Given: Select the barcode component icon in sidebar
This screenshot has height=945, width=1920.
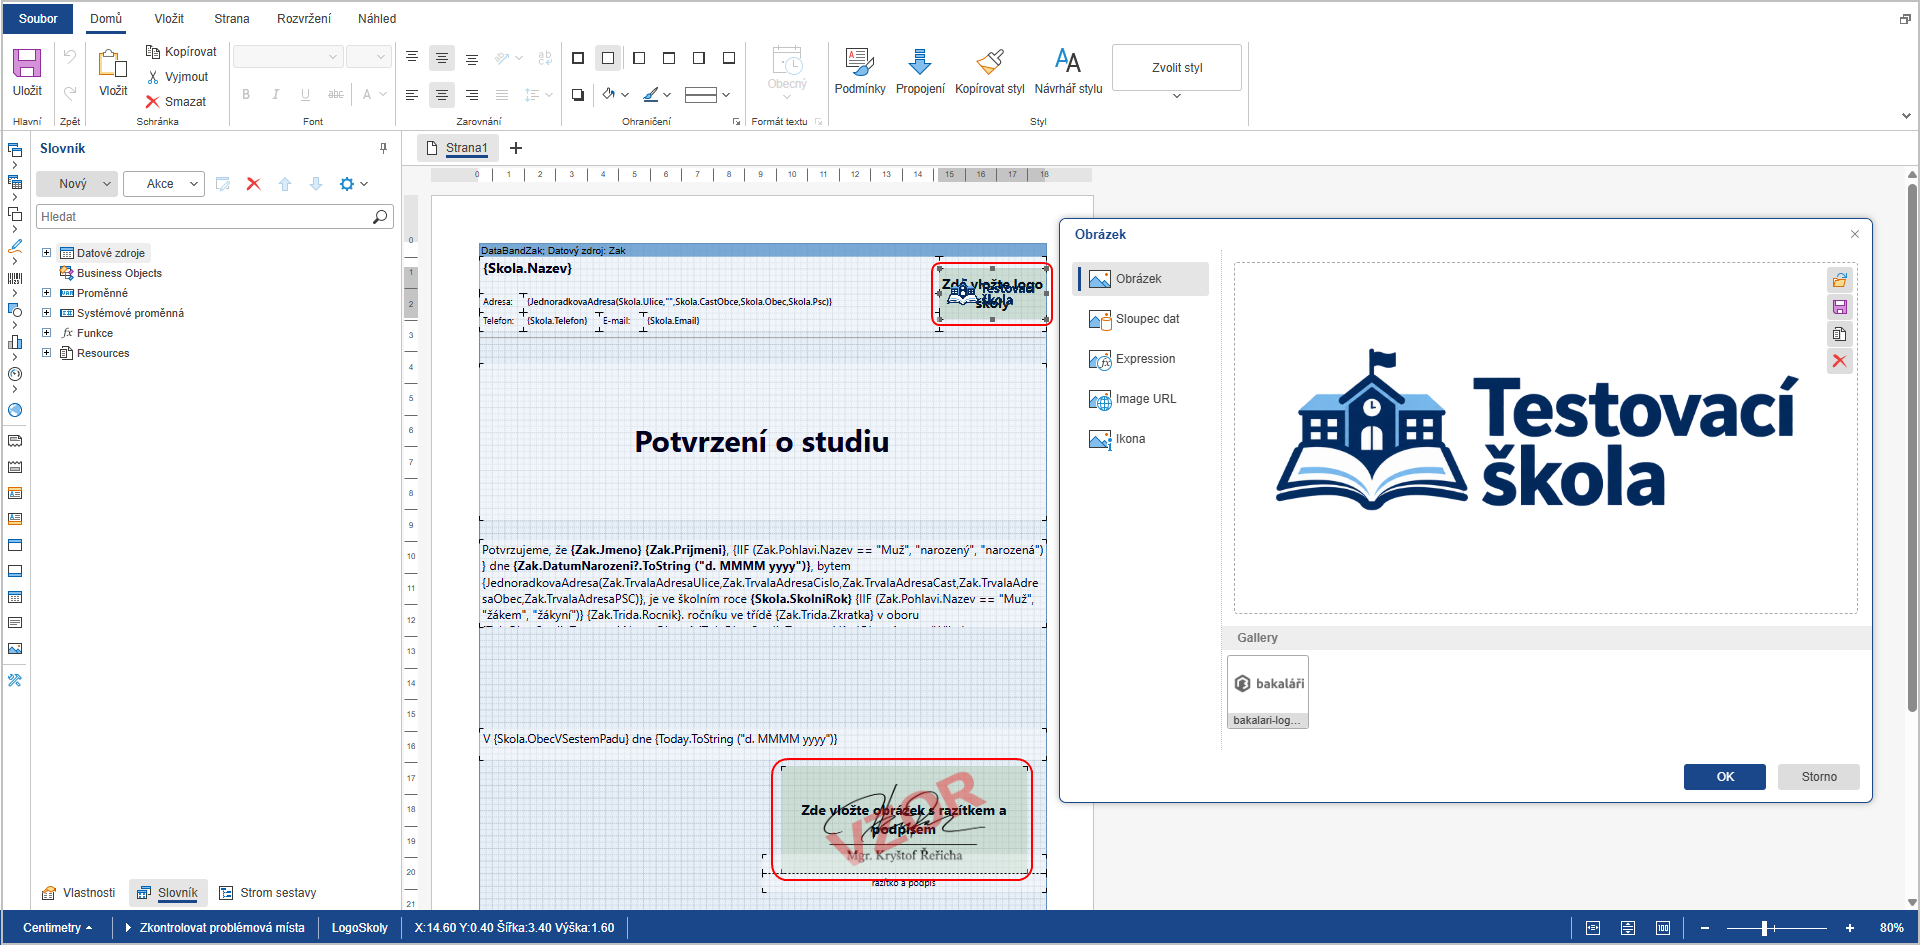Looking at the screenshot, I should pyautogui.click(x=15, y=278).
